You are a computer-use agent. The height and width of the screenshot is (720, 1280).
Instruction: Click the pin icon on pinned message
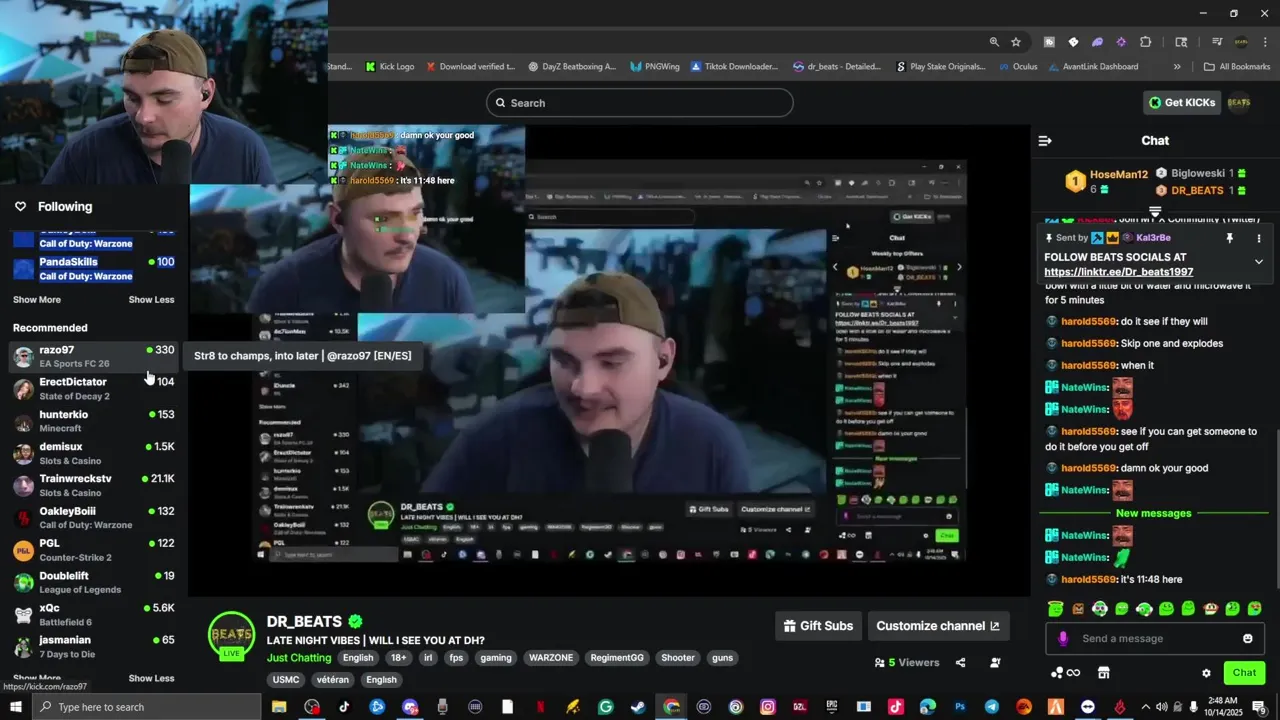[x=1230, y=238]
